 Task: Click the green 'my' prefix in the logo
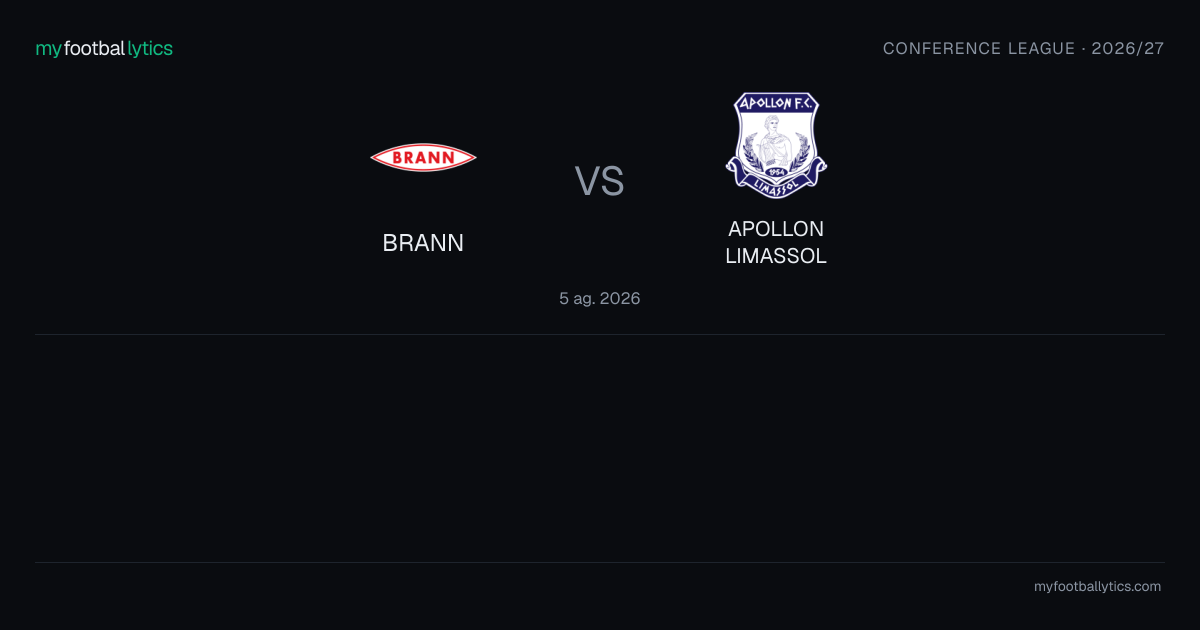49,50
